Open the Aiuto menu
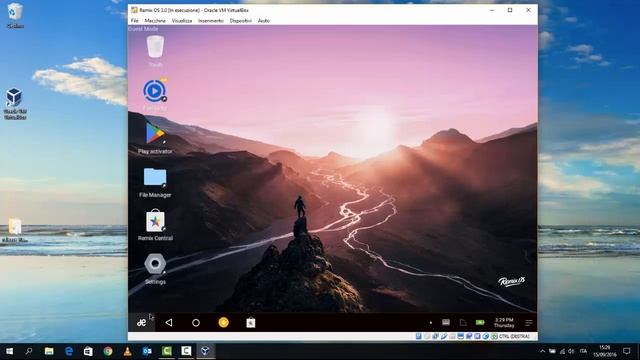 point(264,21)
